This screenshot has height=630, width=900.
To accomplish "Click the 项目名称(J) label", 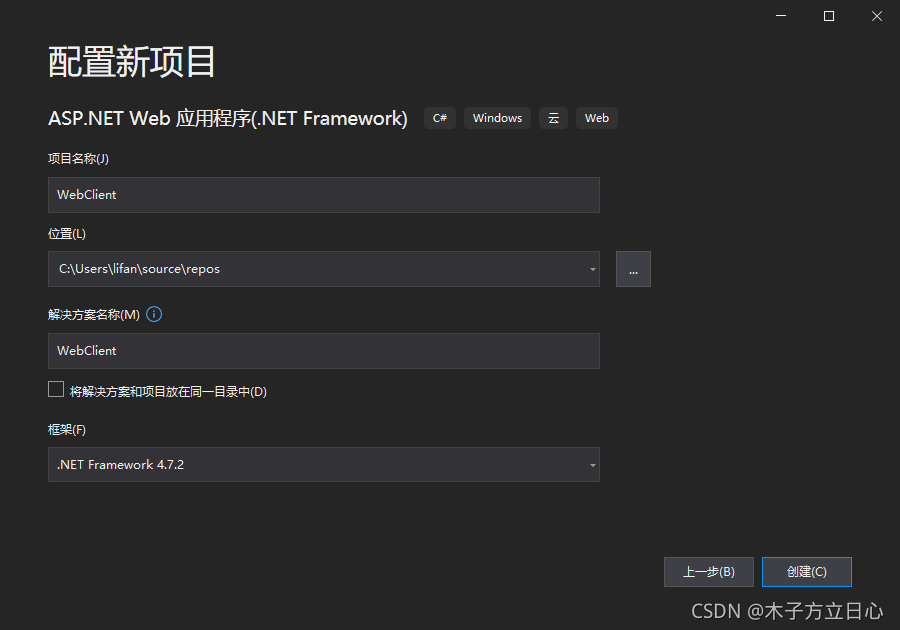I will pos(76,157).
